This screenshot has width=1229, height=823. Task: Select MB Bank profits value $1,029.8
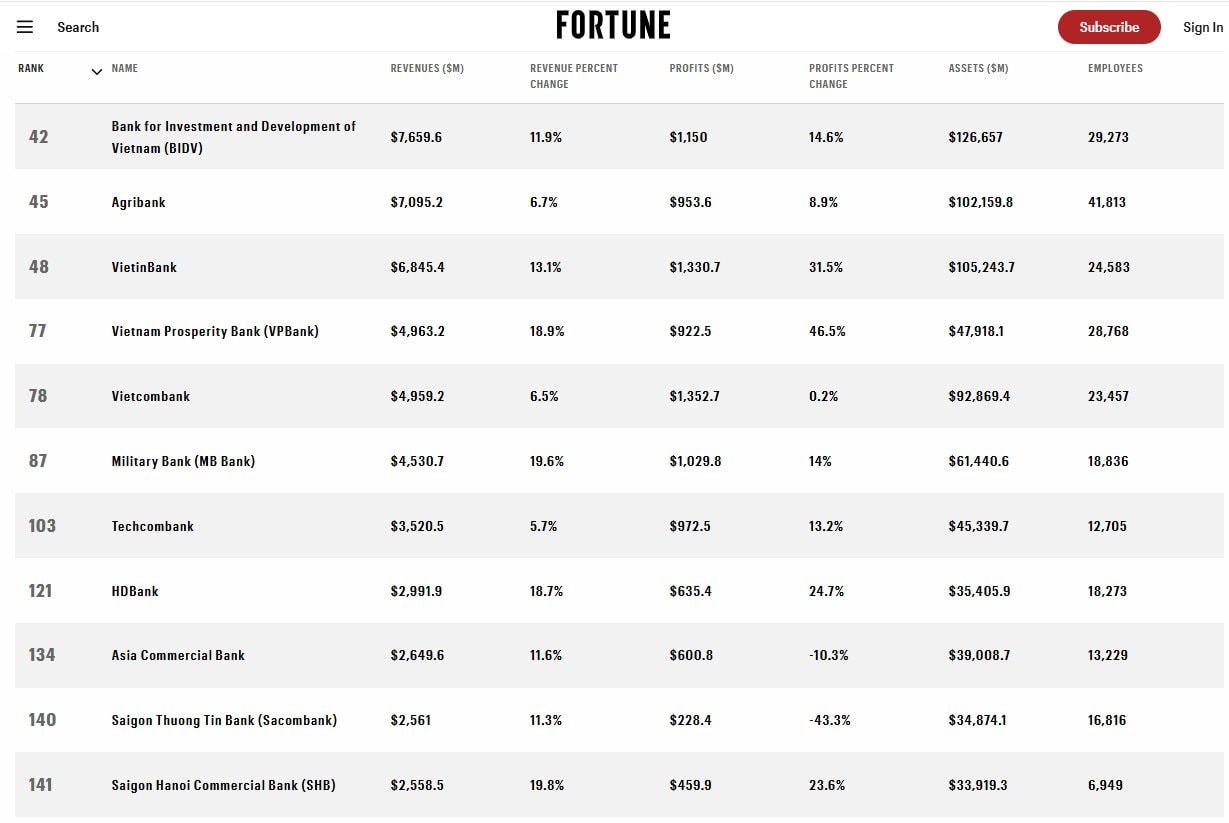pyautogui.click(x=695, y=461)
